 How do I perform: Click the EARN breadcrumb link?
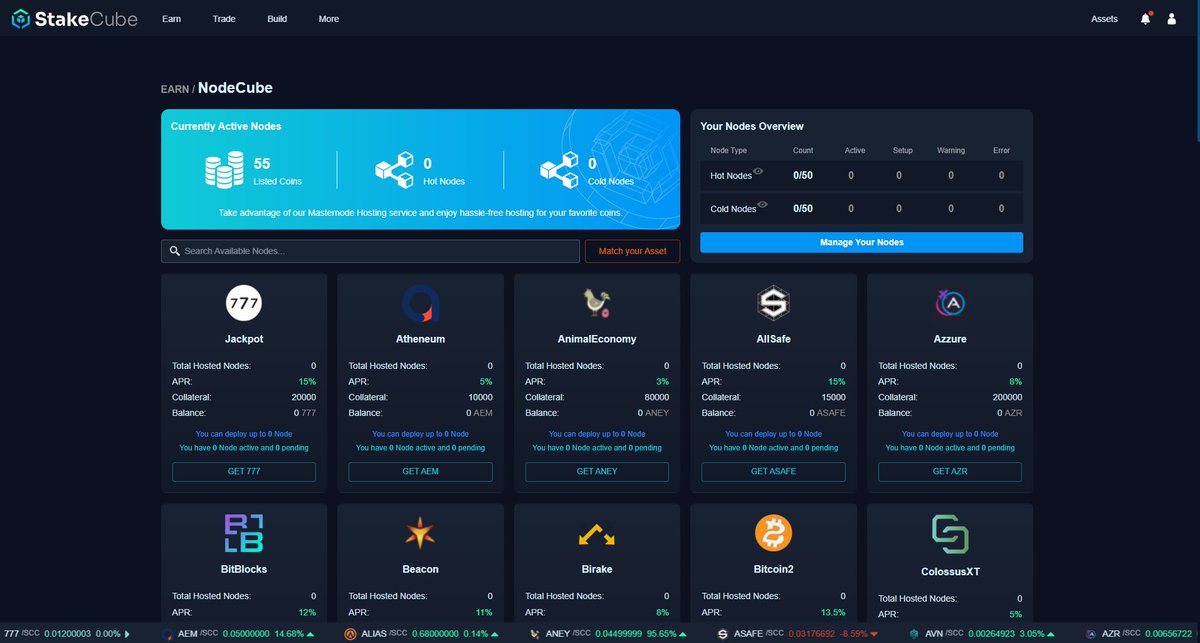(174, 89)
